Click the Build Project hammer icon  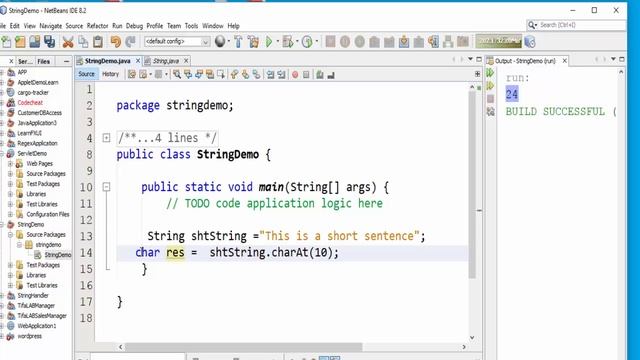pos(238,42)
